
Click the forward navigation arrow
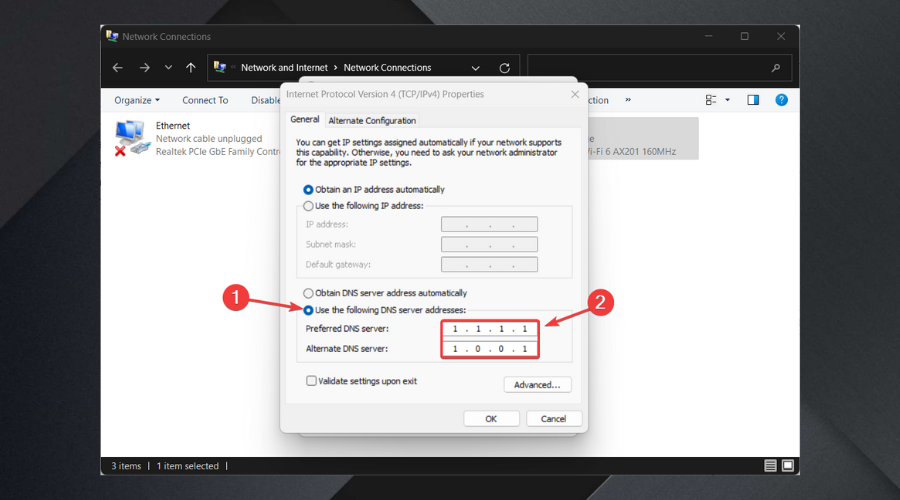point(145,68)
